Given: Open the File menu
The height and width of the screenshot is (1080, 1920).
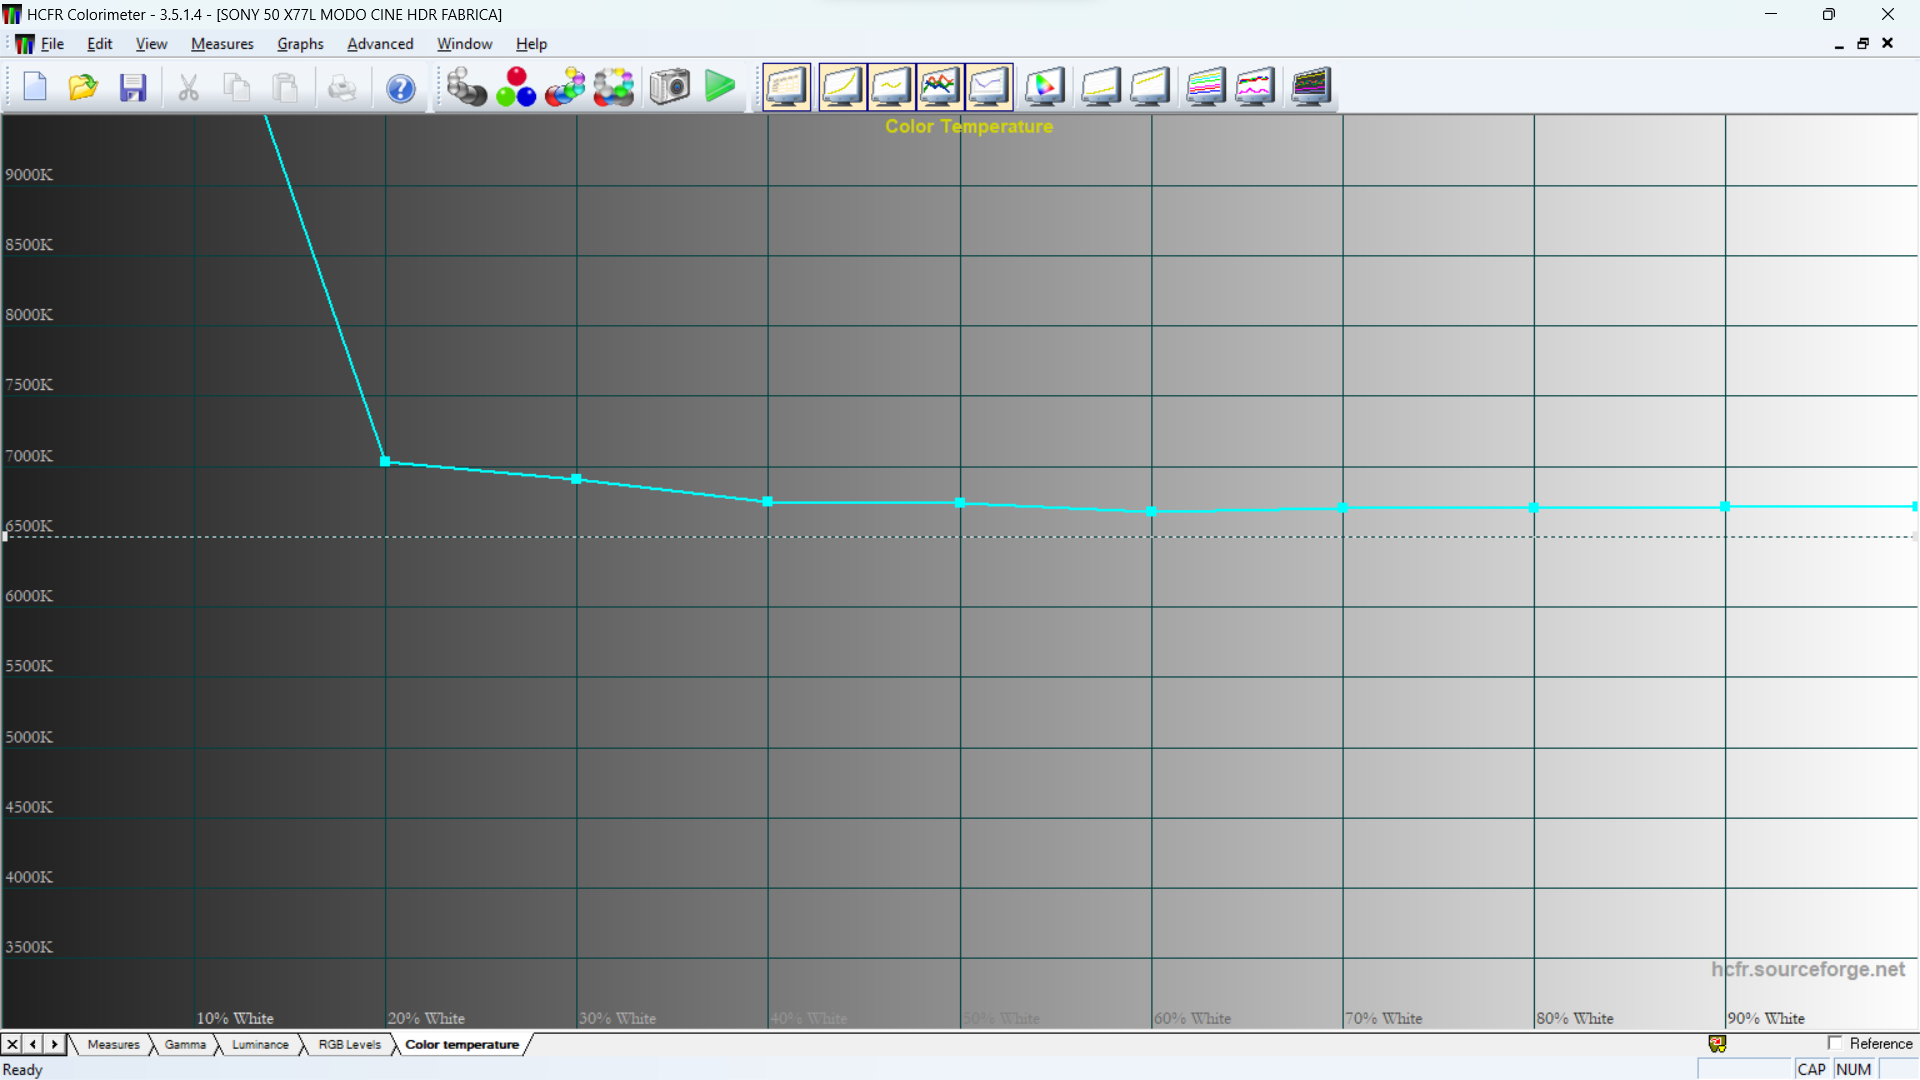Looking at the screenshot, I should pos(52,44).
